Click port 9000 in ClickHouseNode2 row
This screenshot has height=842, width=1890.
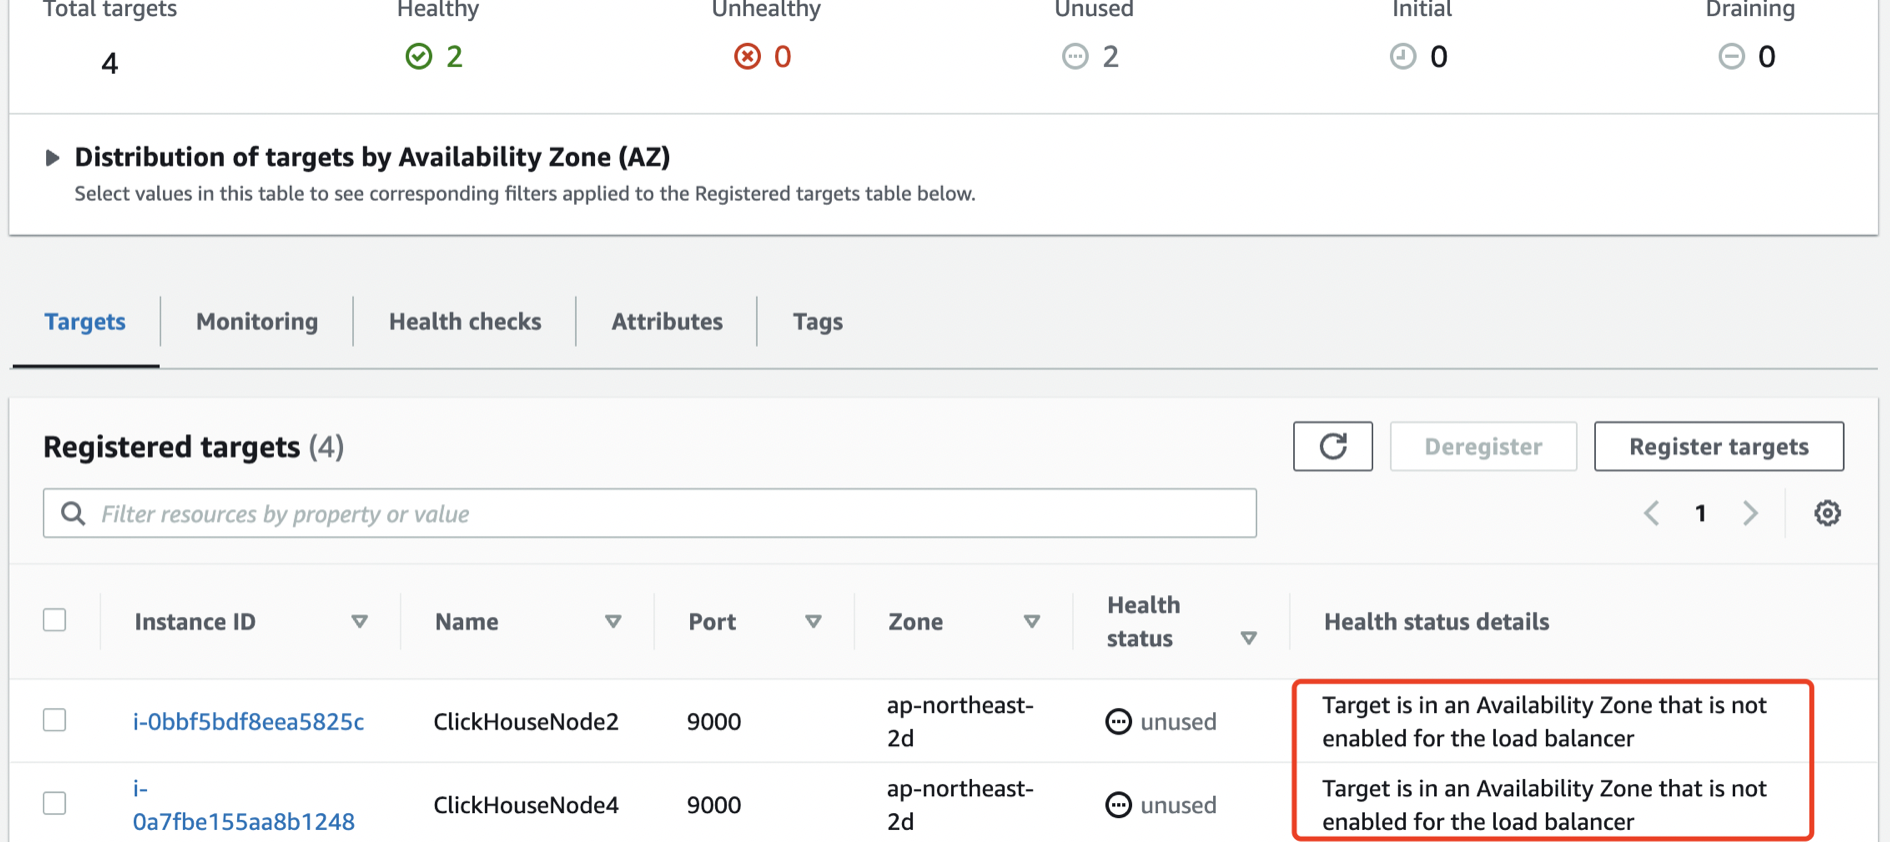tap(714, 721)
